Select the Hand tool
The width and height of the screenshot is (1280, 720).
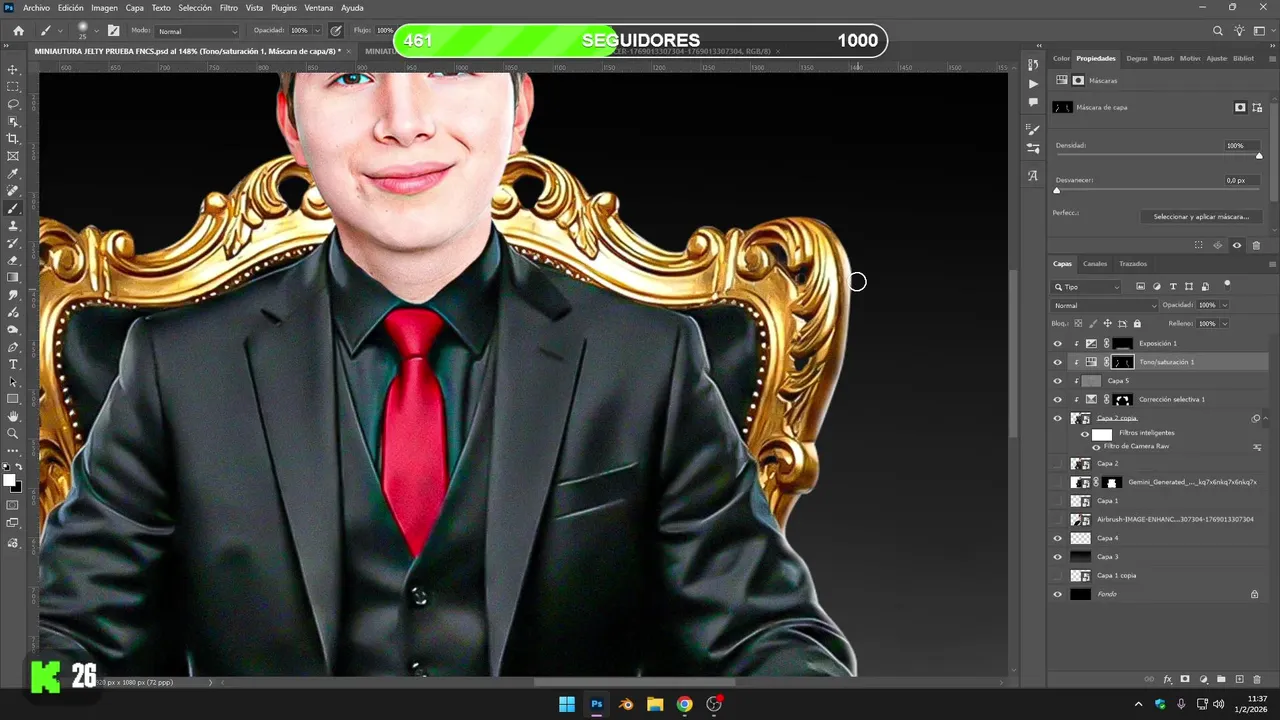13,416
